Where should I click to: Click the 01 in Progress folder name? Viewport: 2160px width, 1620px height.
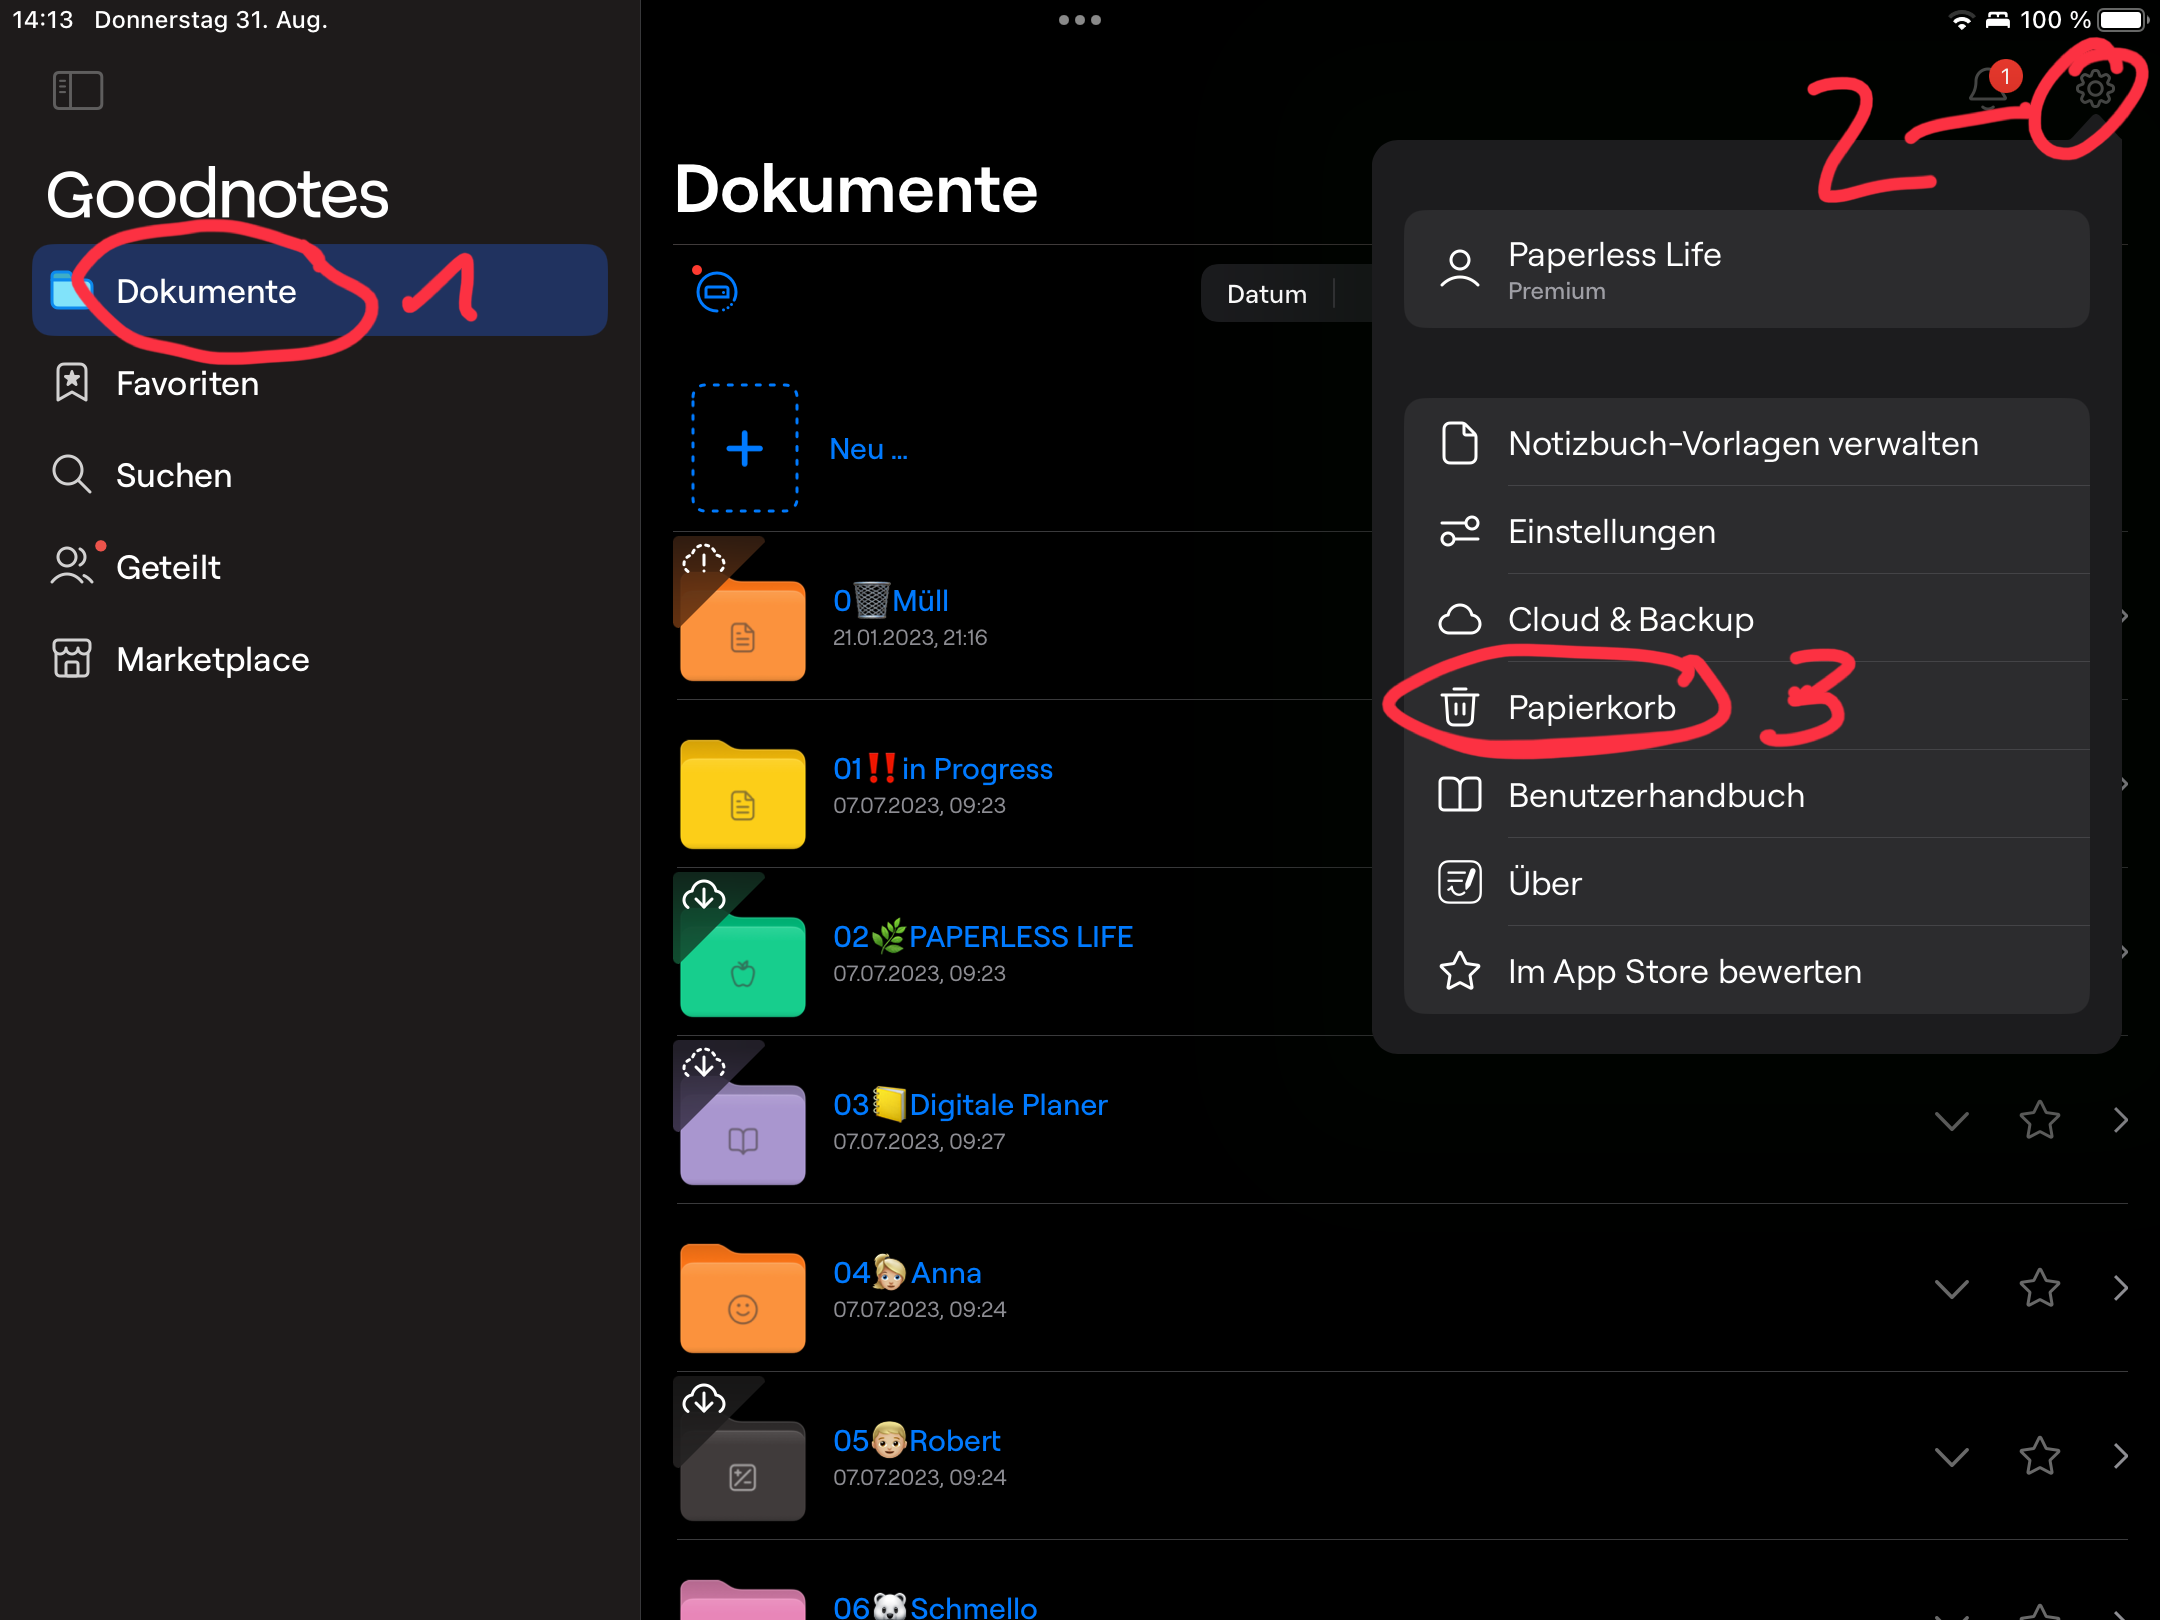click(943, 768)
